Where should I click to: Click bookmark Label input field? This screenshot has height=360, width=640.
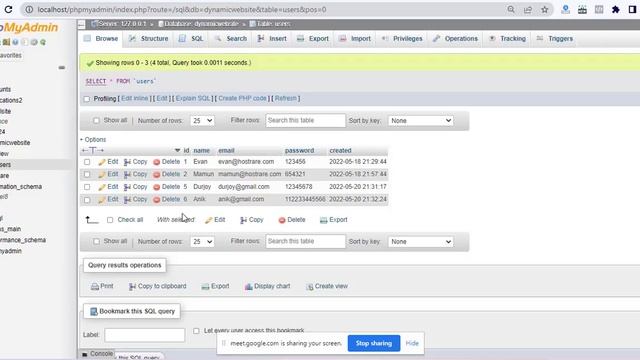coord(144,335)
